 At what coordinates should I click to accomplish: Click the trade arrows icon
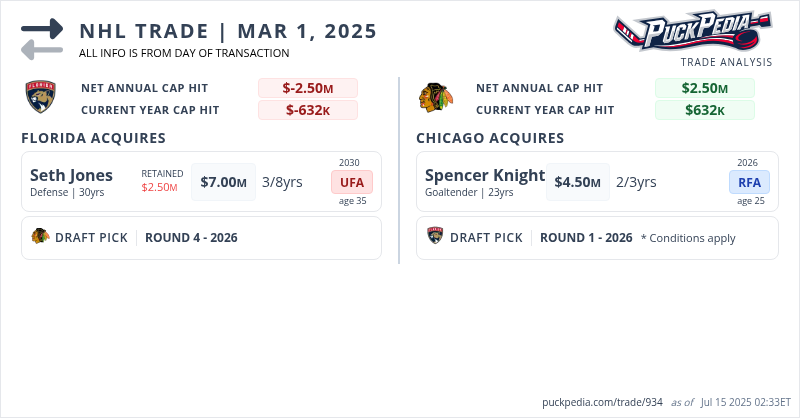(x=42, y=38)
